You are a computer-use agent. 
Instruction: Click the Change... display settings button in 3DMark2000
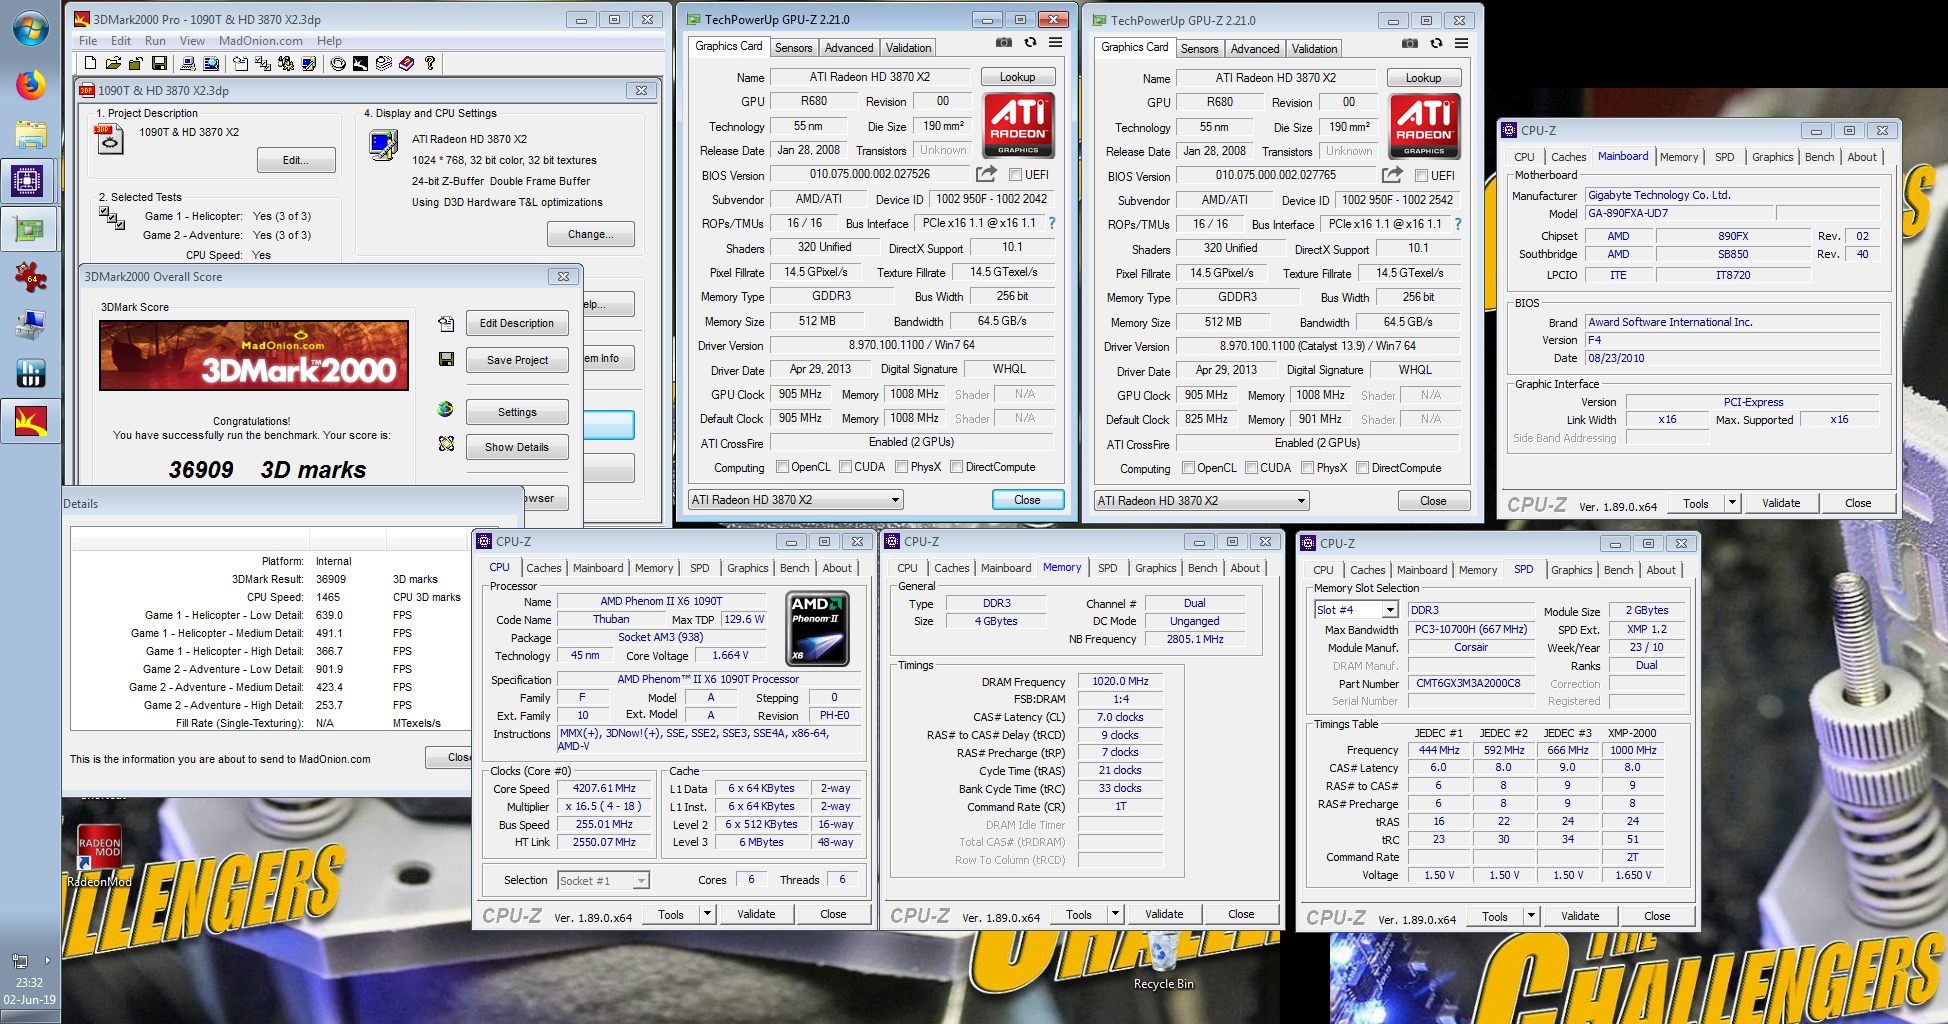[x=590, y=234]
